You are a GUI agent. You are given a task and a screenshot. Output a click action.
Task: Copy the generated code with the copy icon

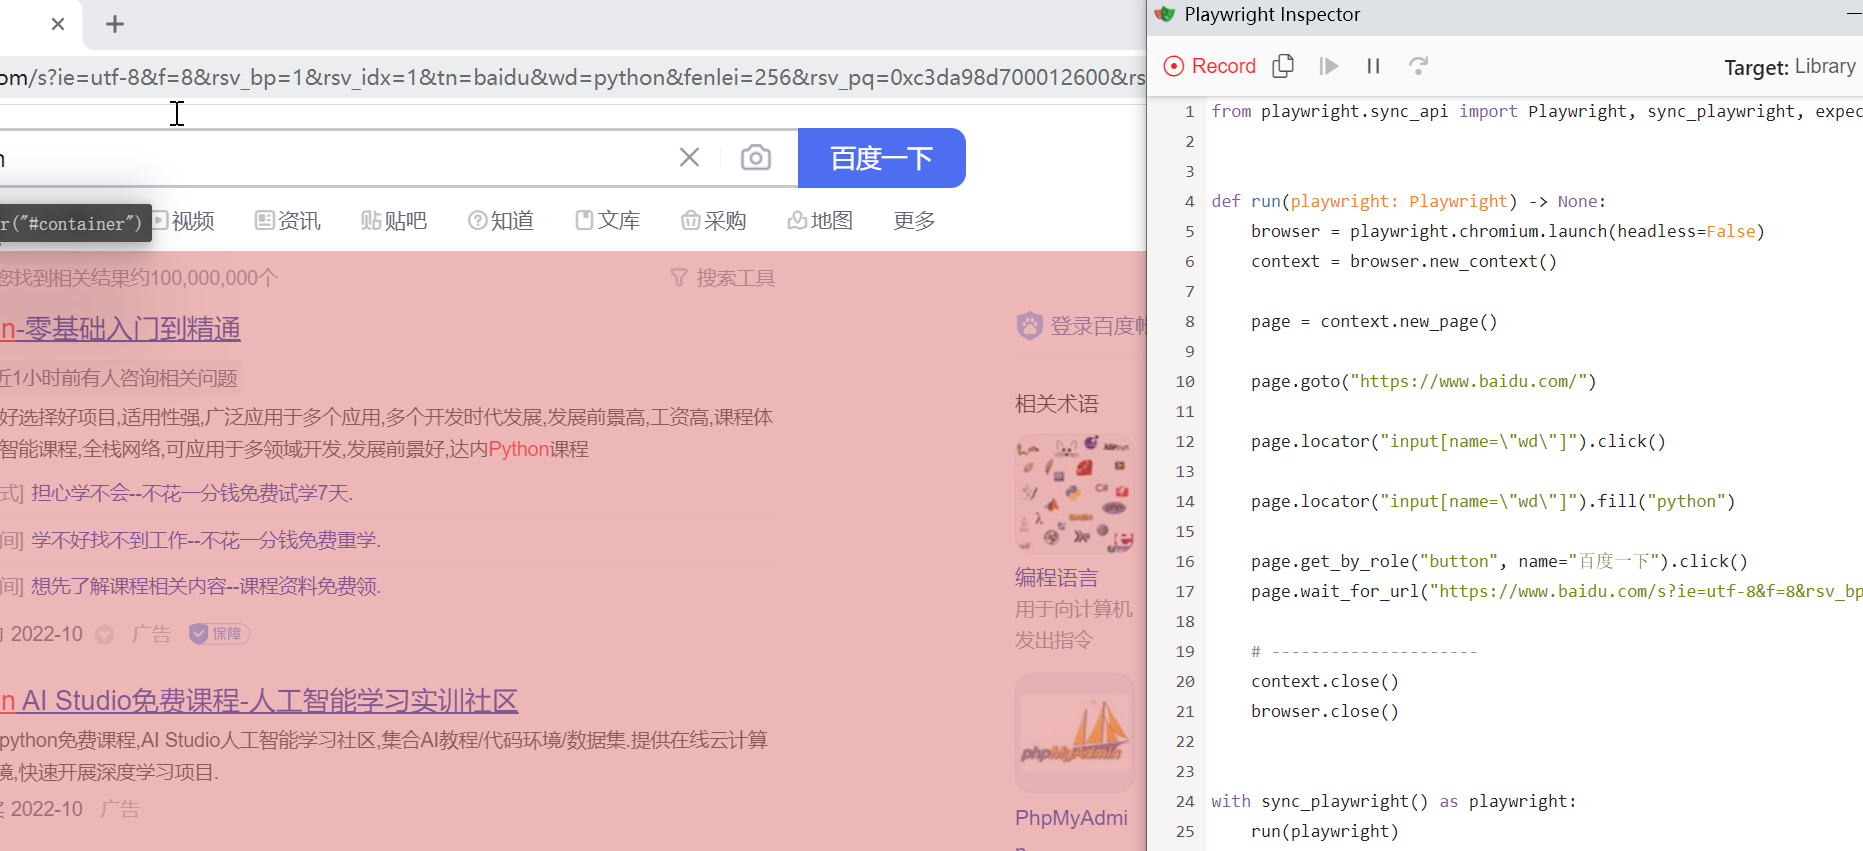[1283, 66]
